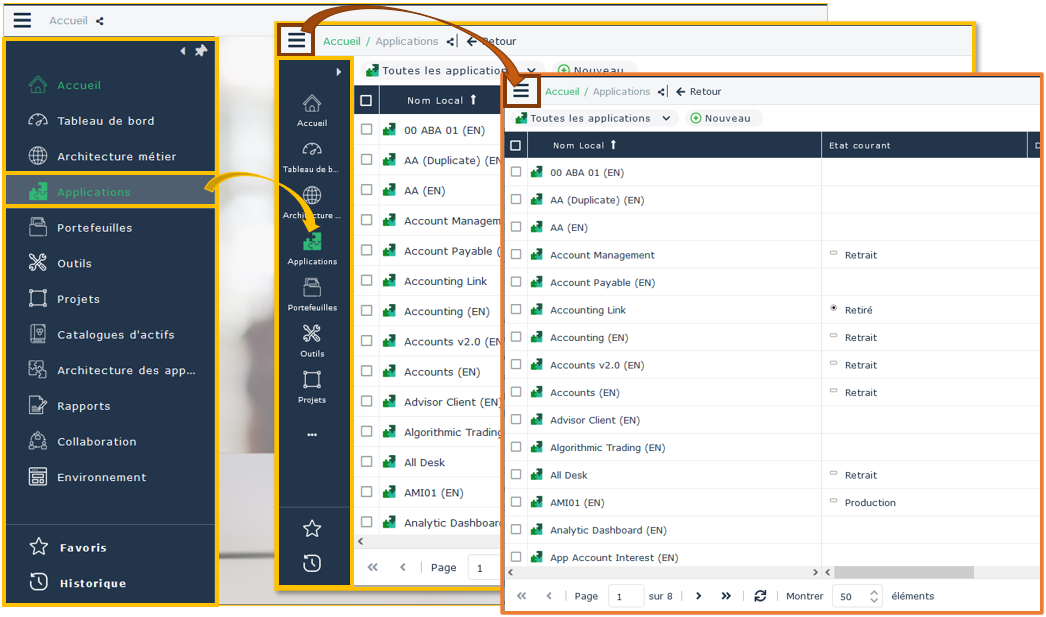Check the box for Account Management row
1046x617 pixels.
pyautogui.click(x=516, y=255)
